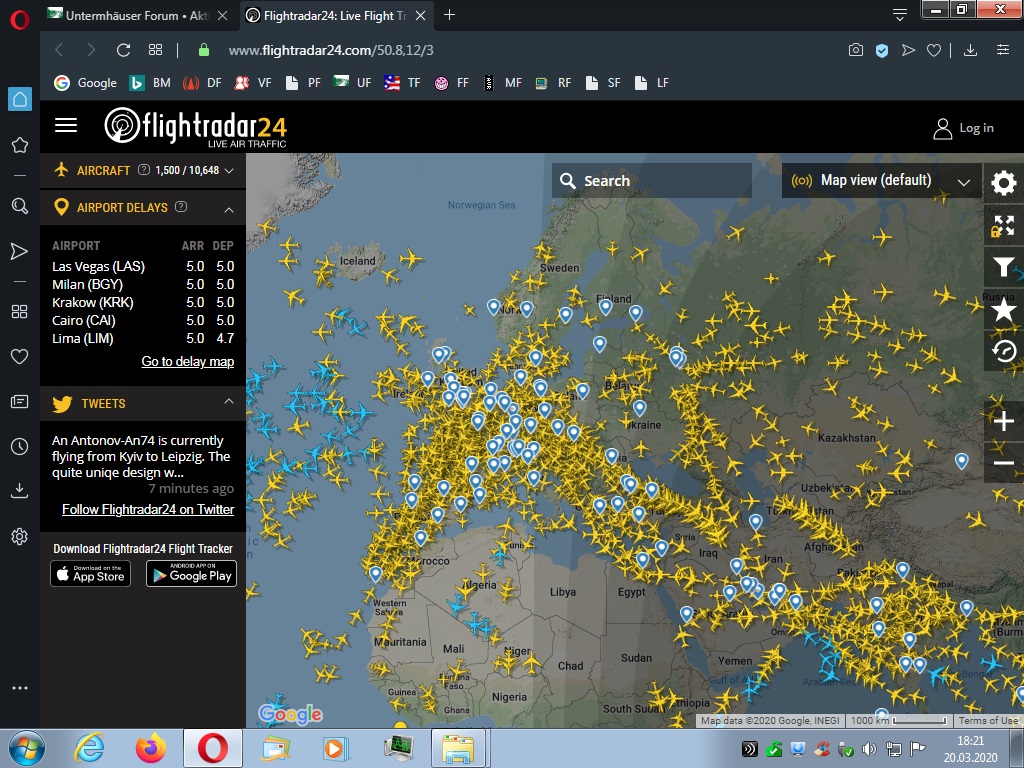Open the BM bookmark
Image resolution: width=1024 pixels, height=768 pixels.
point(150,83)
